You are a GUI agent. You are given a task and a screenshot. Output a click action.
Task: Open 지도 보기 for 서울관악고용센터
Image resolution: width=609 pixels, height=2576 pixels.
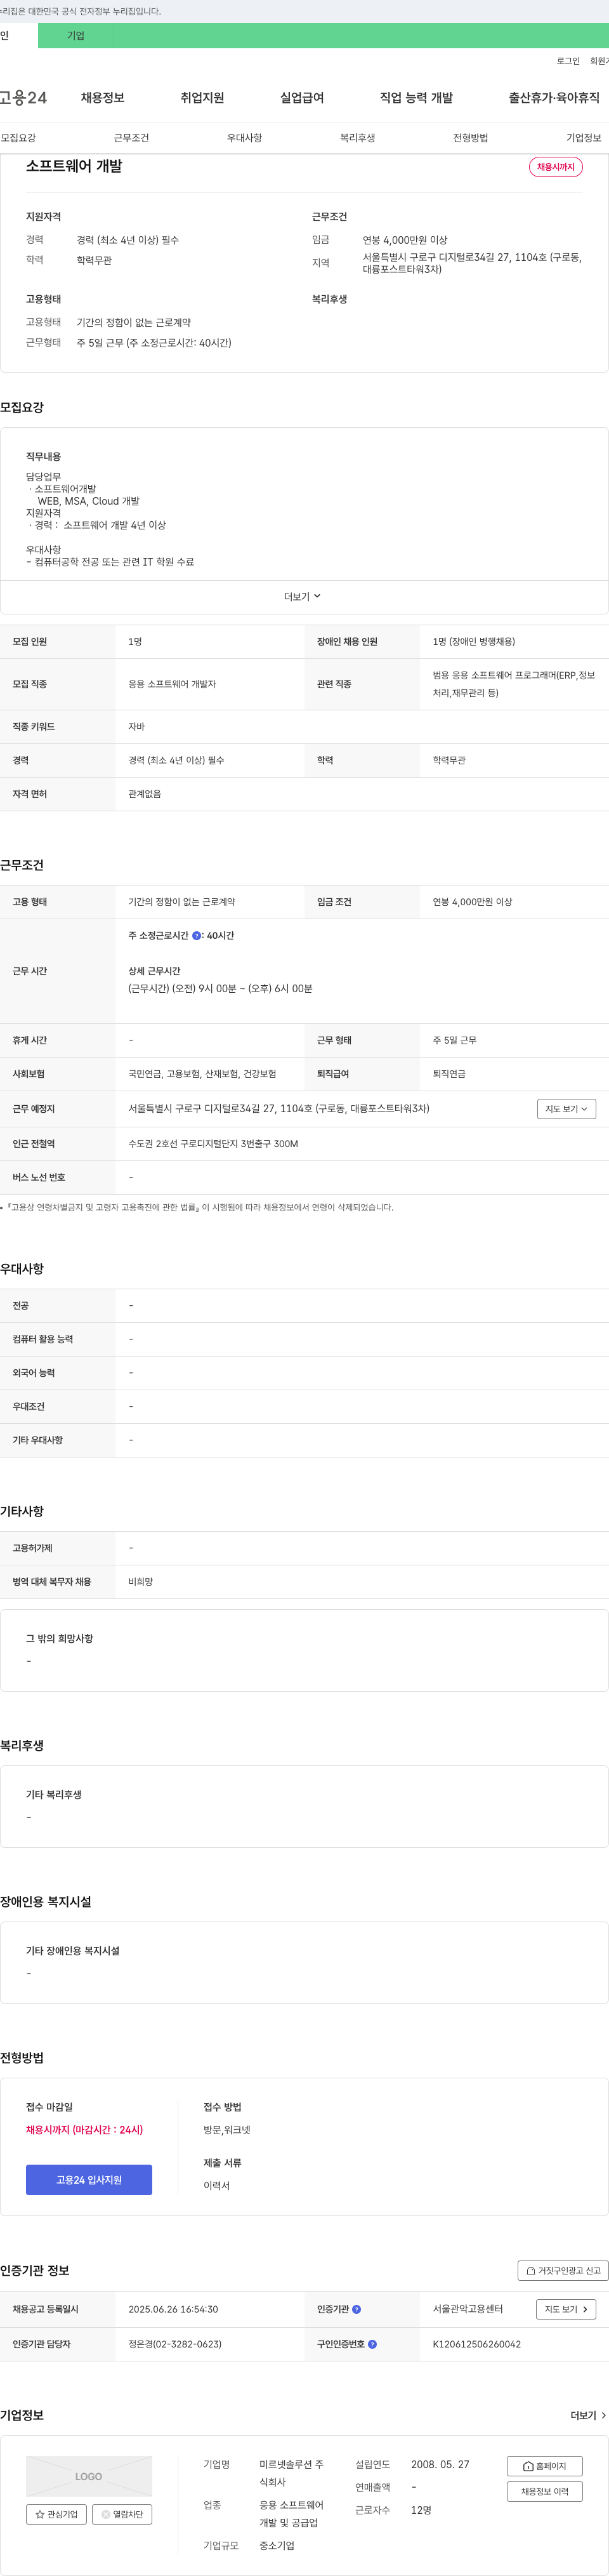[566, 2309]
